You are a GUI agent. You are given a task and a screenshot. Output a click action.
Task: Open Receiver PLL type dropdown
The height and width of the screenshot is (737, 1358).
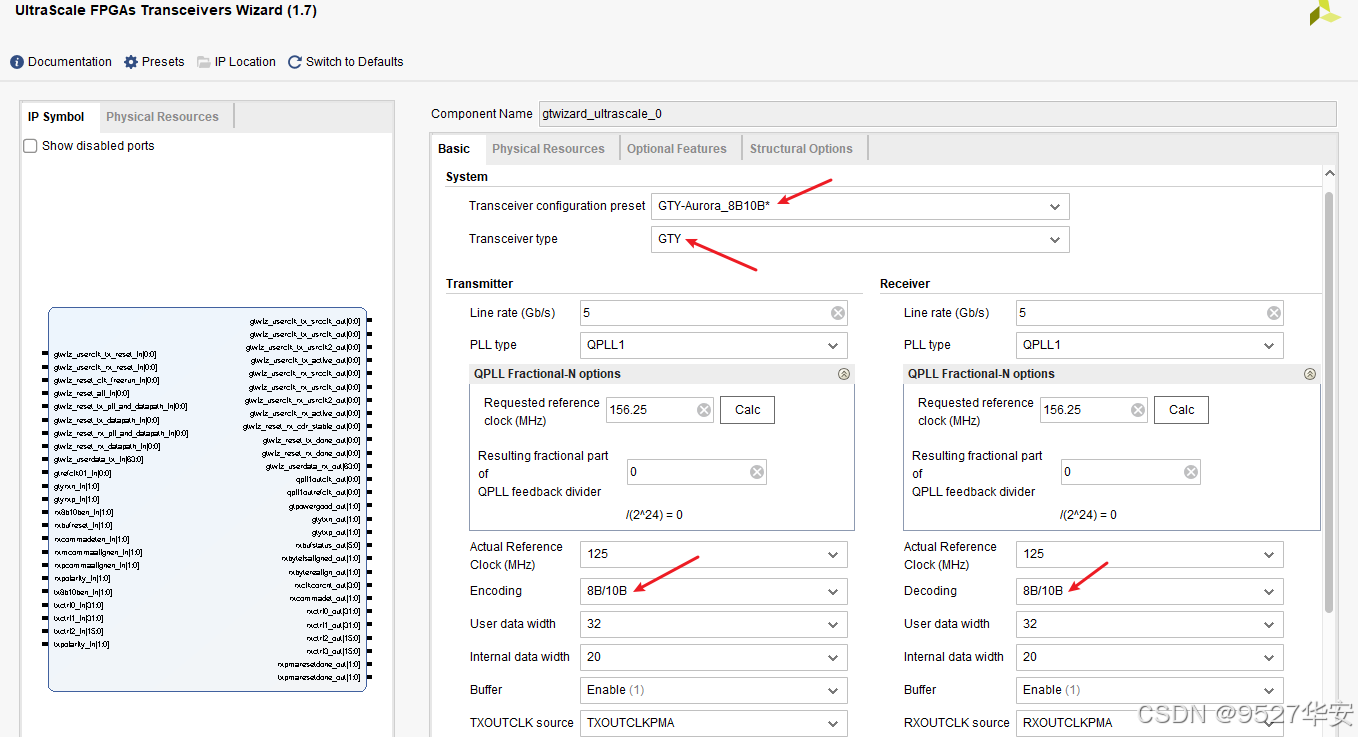pyautogui.click(x=1150, y=345)
